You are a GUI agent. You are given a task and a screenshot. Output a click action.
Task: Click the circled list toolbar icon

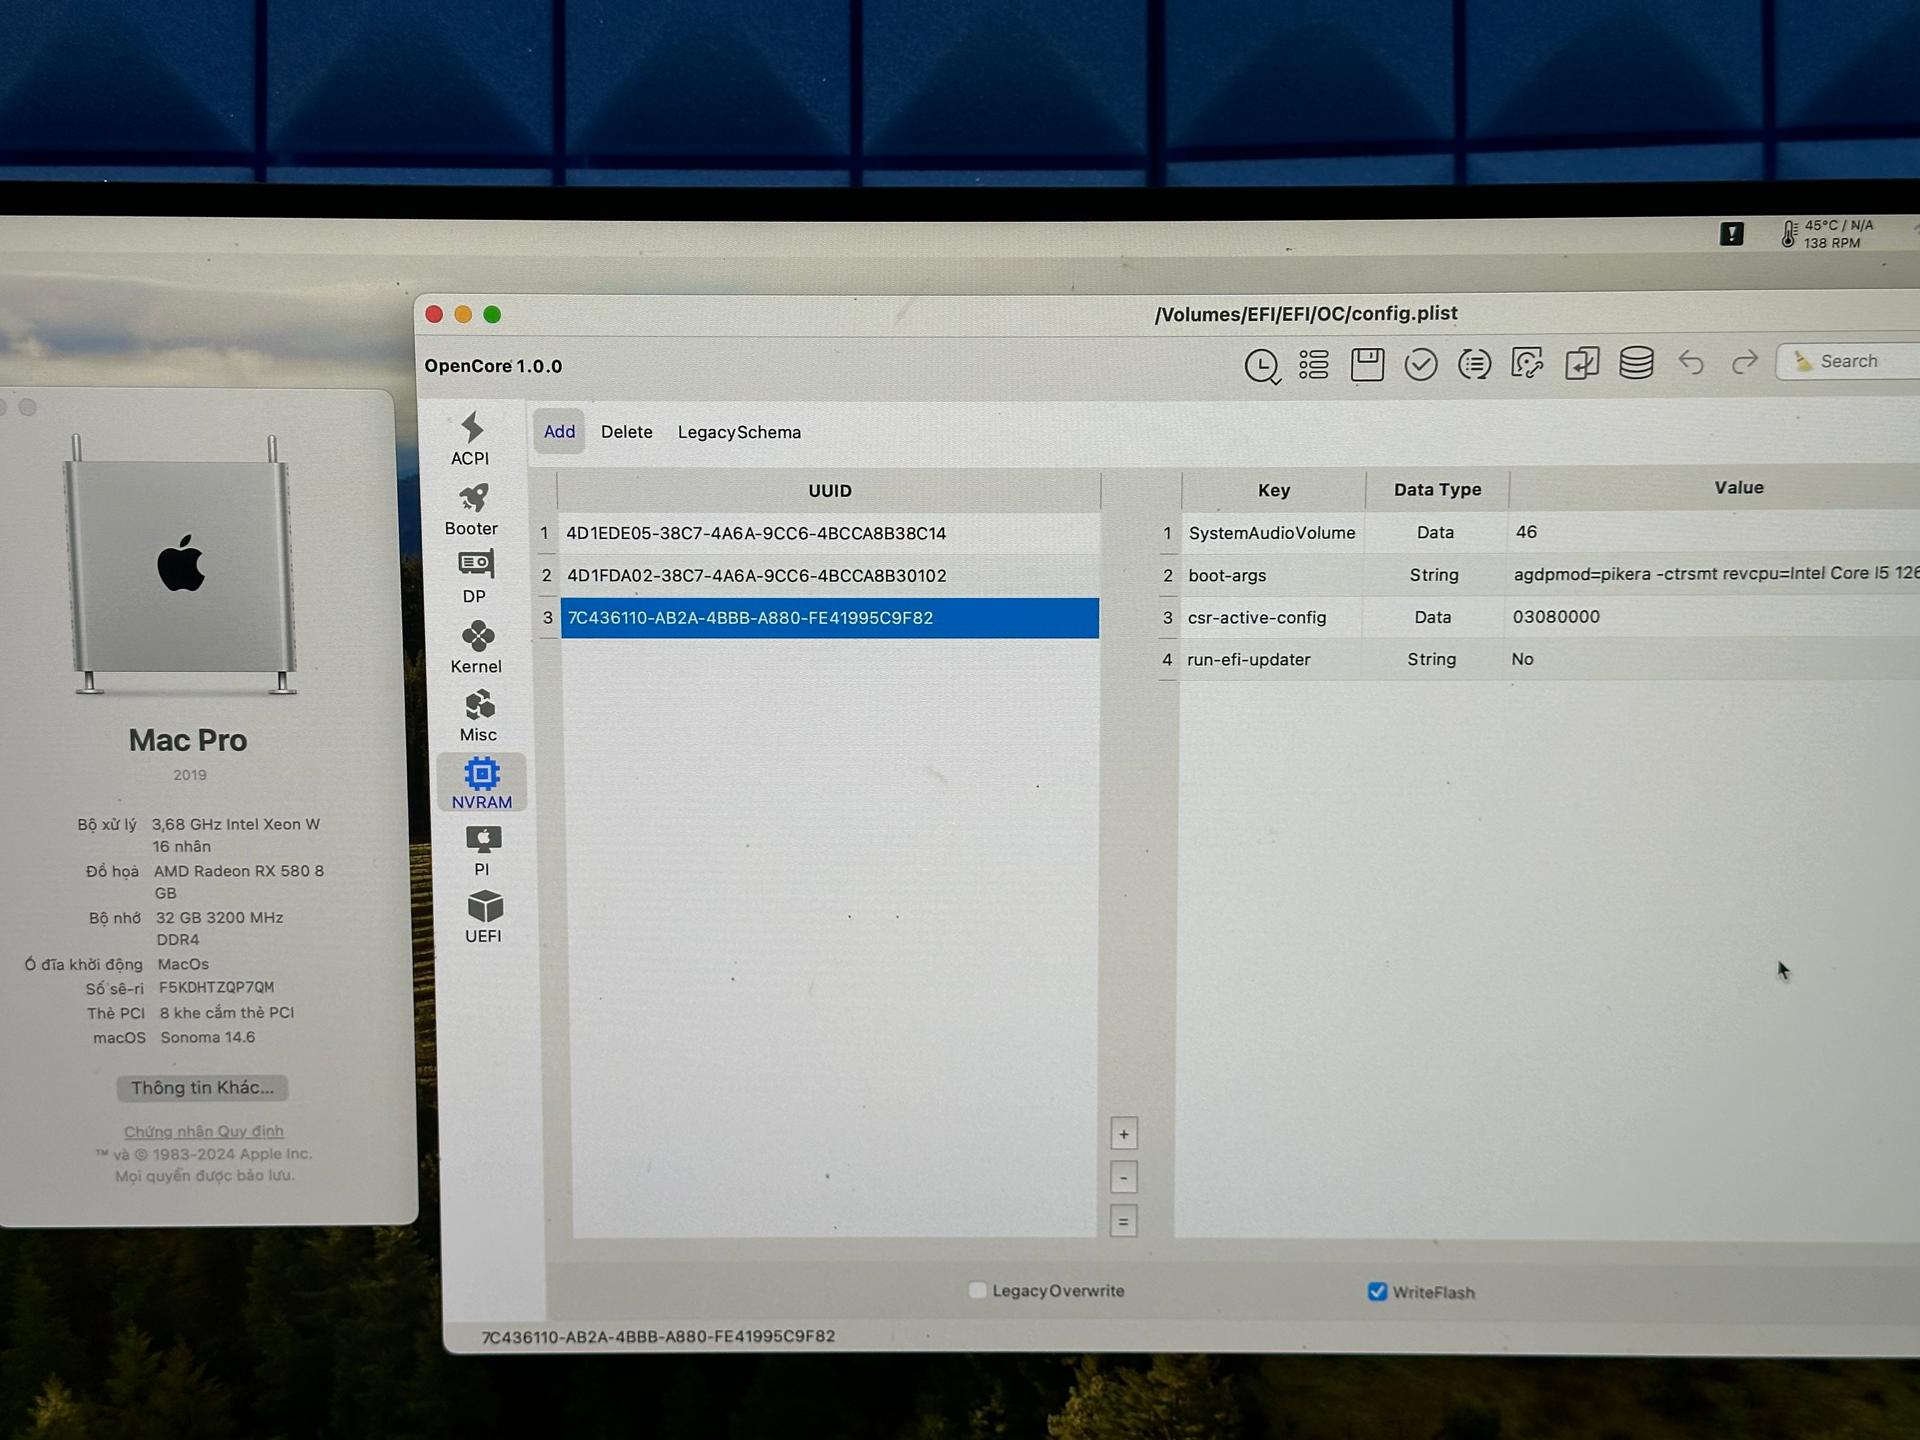1474,364
